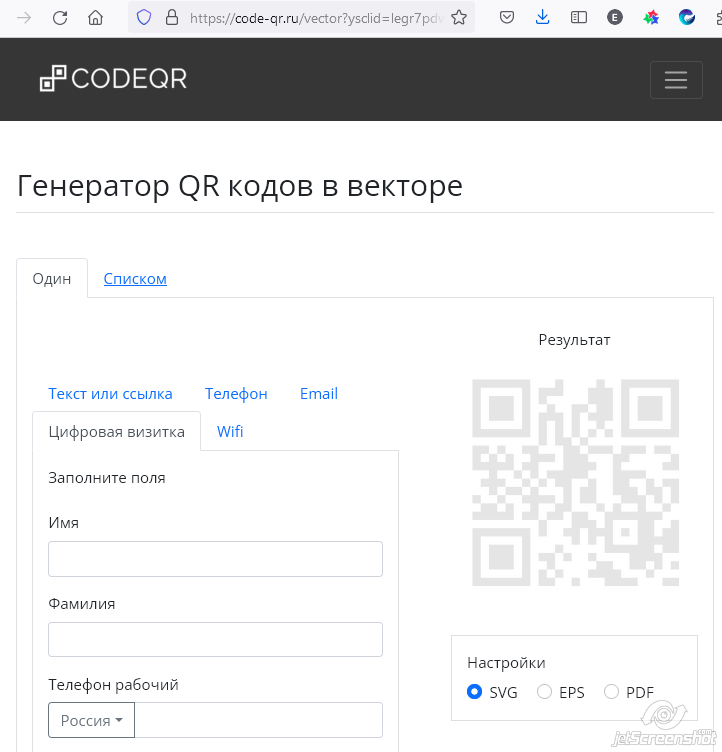Image resolution: width=722 pixels, height=752 pixels.
Task: Open the tracking protection shield icon
Action: (x=144, y=18)
